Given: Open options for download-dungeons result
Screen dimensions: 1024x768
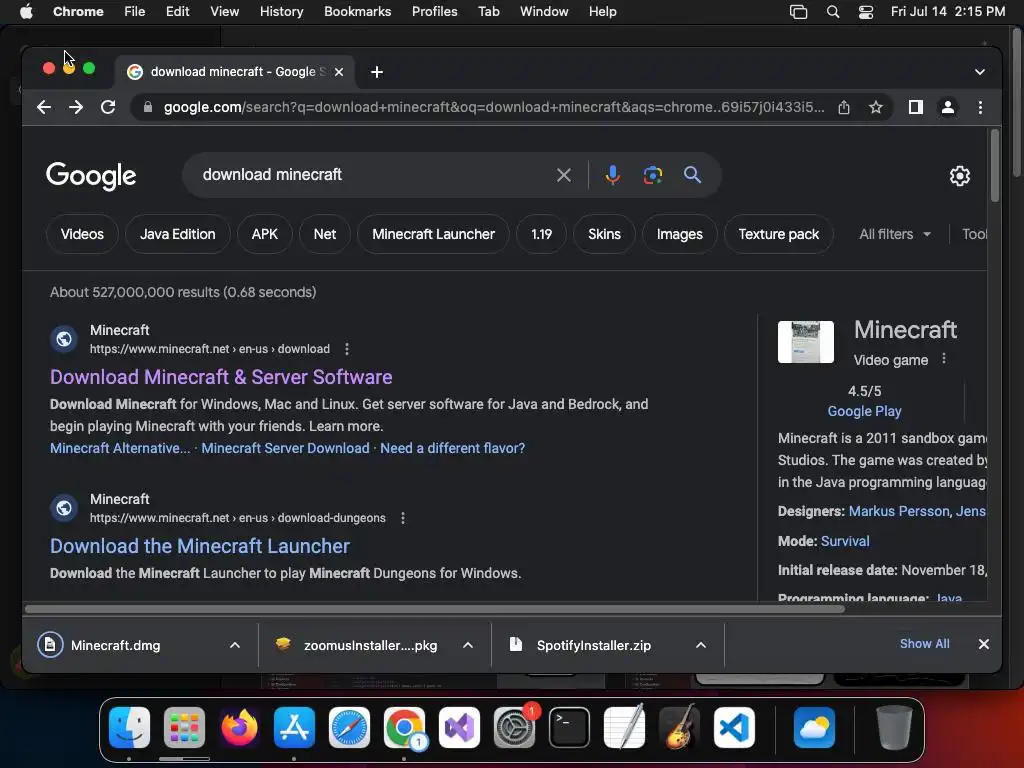Looking at the screenshot, I should coord(403,518).
